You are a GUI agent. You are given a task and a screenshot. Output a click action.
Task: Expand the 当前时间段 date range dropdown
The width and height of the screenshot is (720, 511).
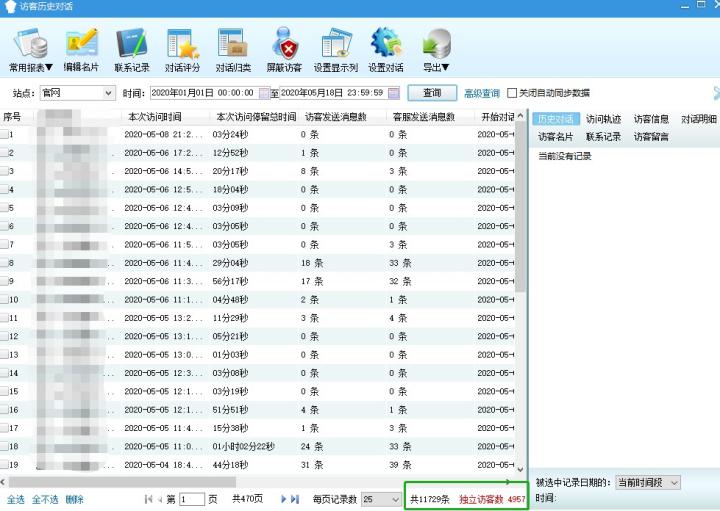point(673,482)
